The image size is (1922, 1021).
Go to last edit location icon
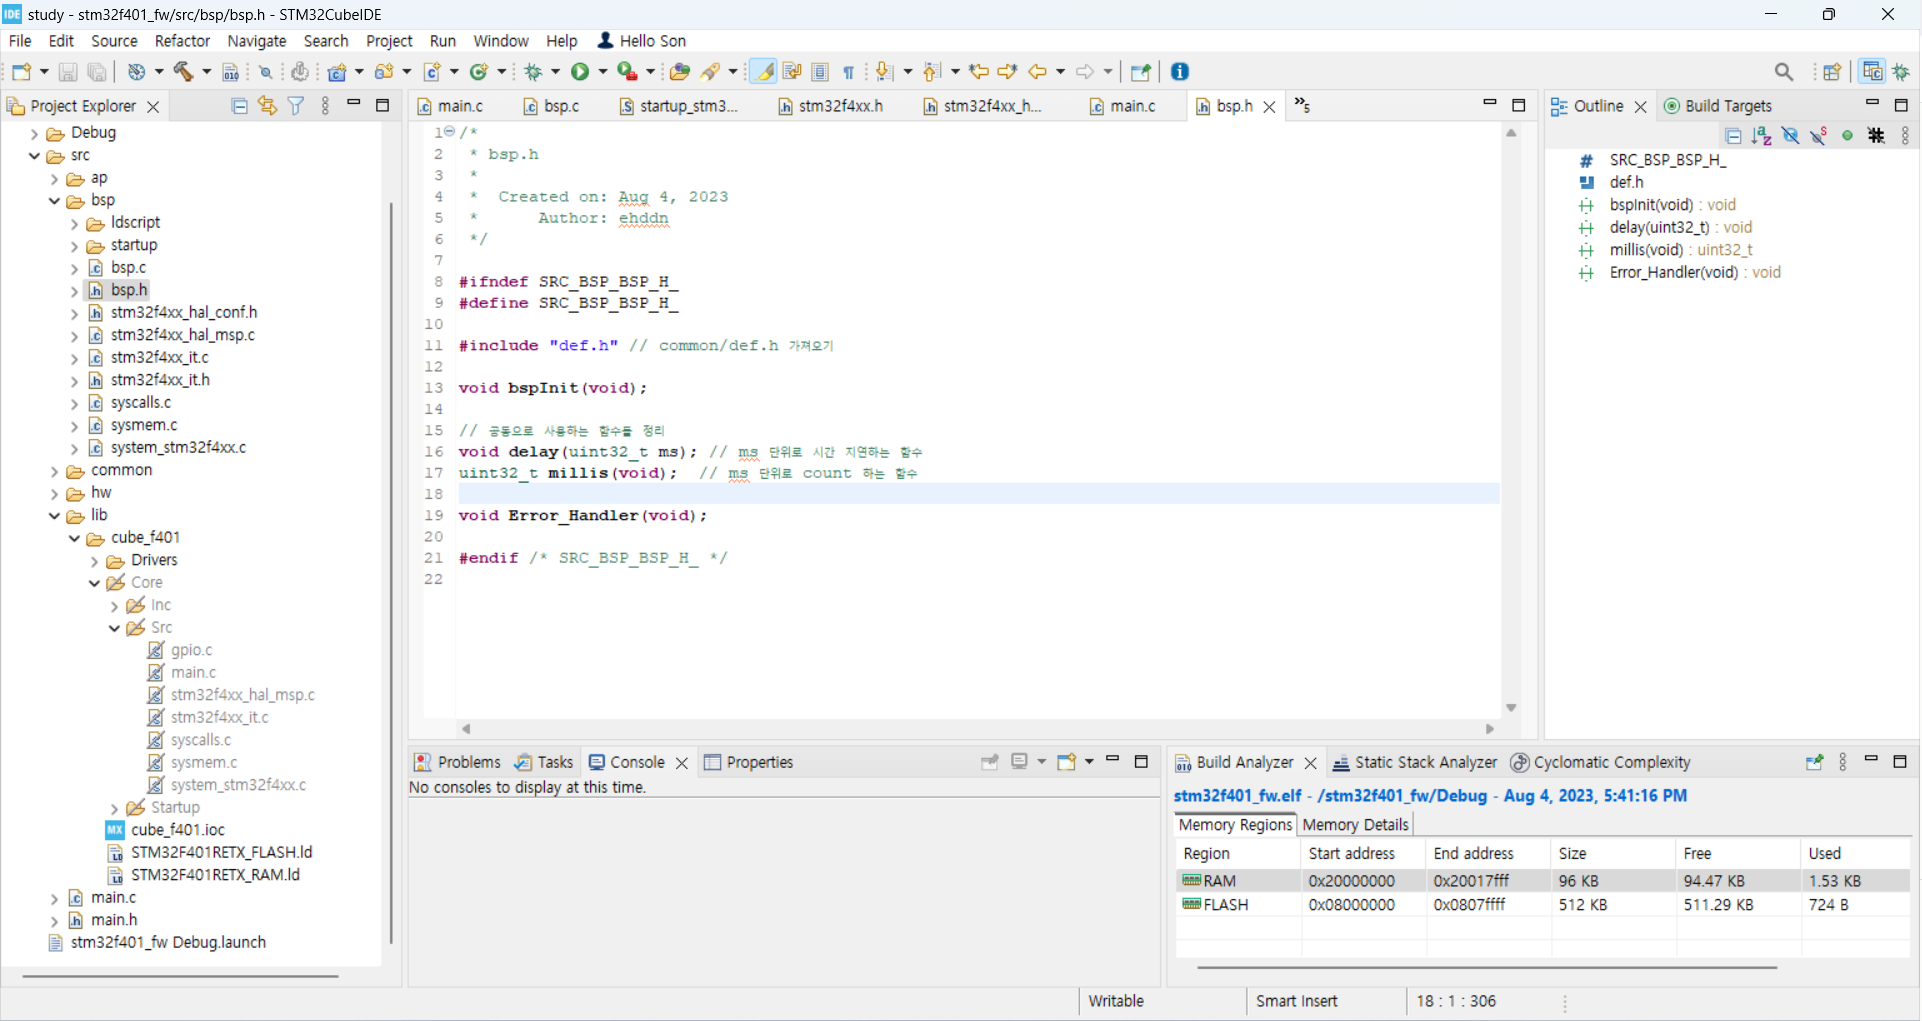[x=979, y=71]
